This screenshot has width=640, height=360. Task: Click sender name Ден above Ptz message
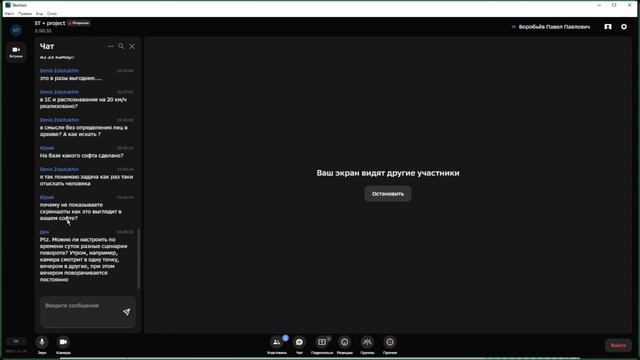tap(44, 232)
